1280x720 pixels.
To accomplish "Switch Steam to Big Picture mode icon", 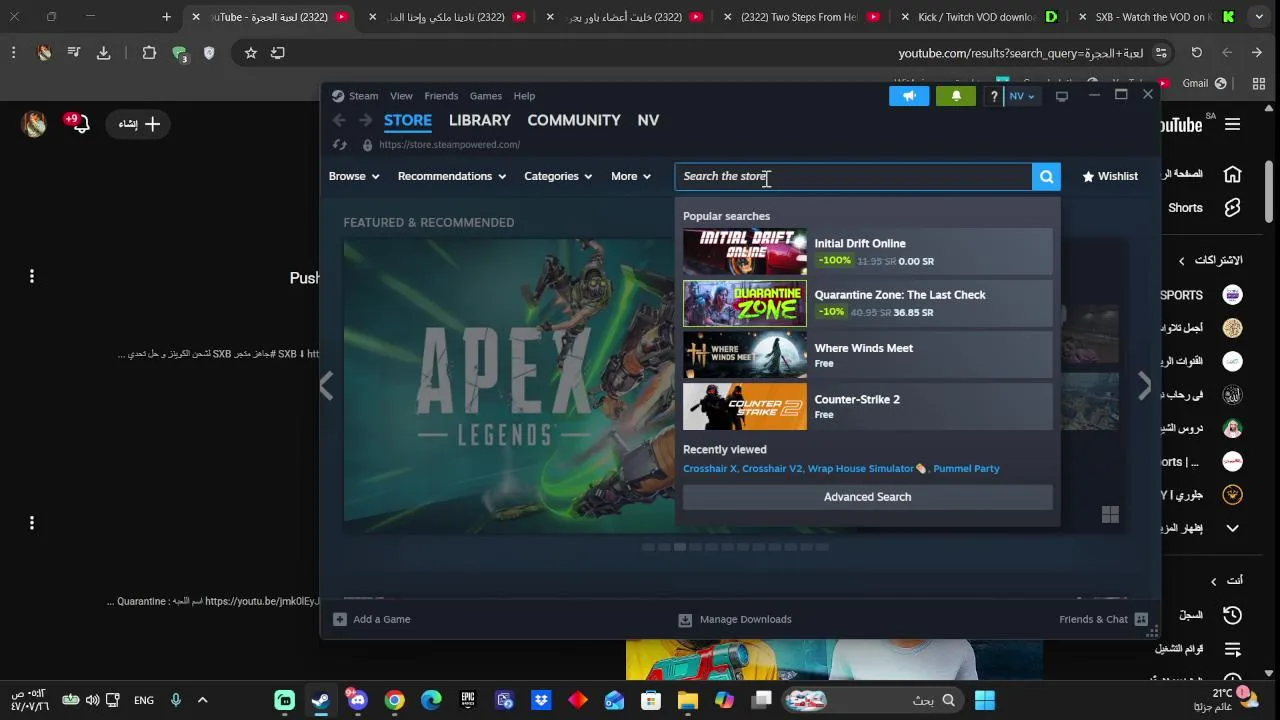I will pyautogui.click(x=1062, y=96).
